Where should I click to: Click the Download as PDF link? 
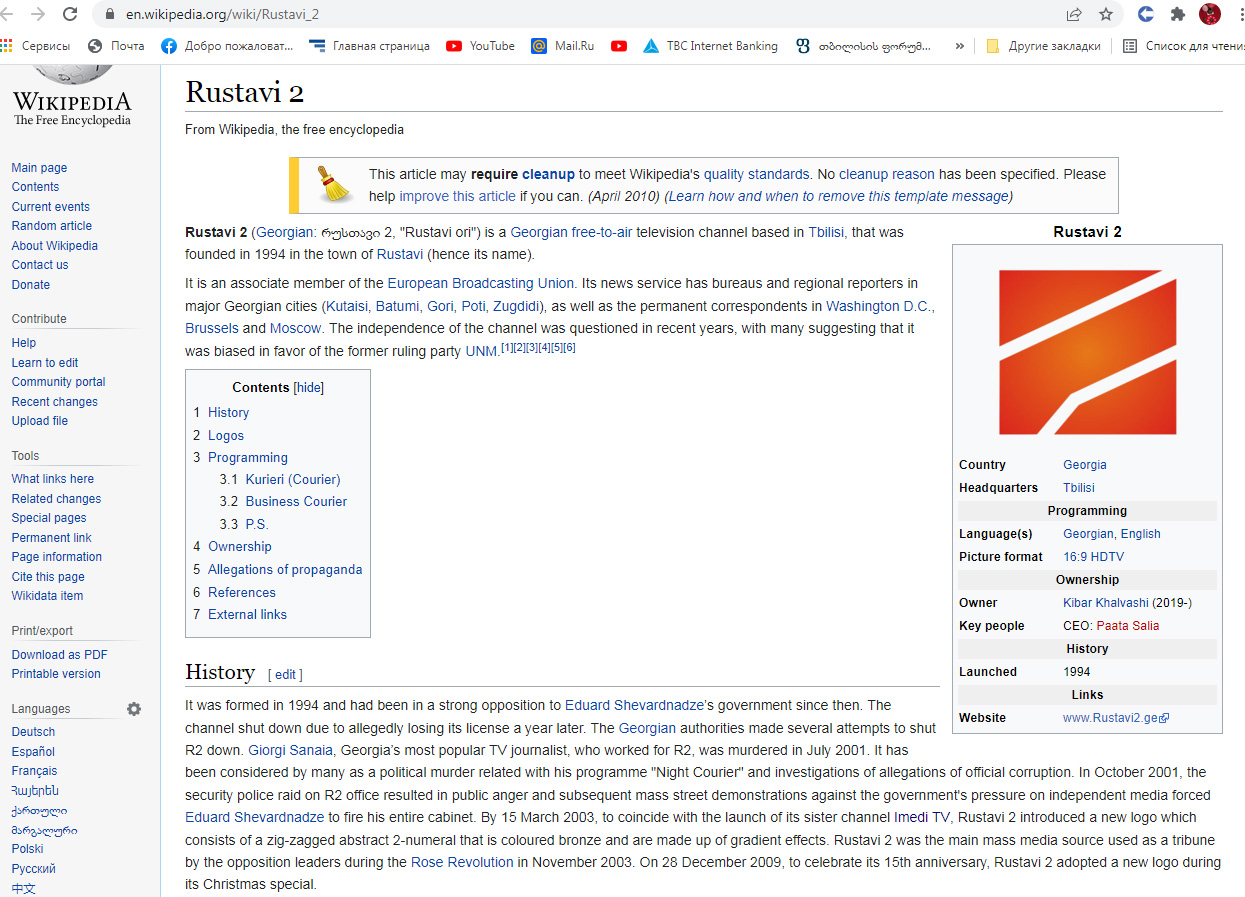(59, 655)
